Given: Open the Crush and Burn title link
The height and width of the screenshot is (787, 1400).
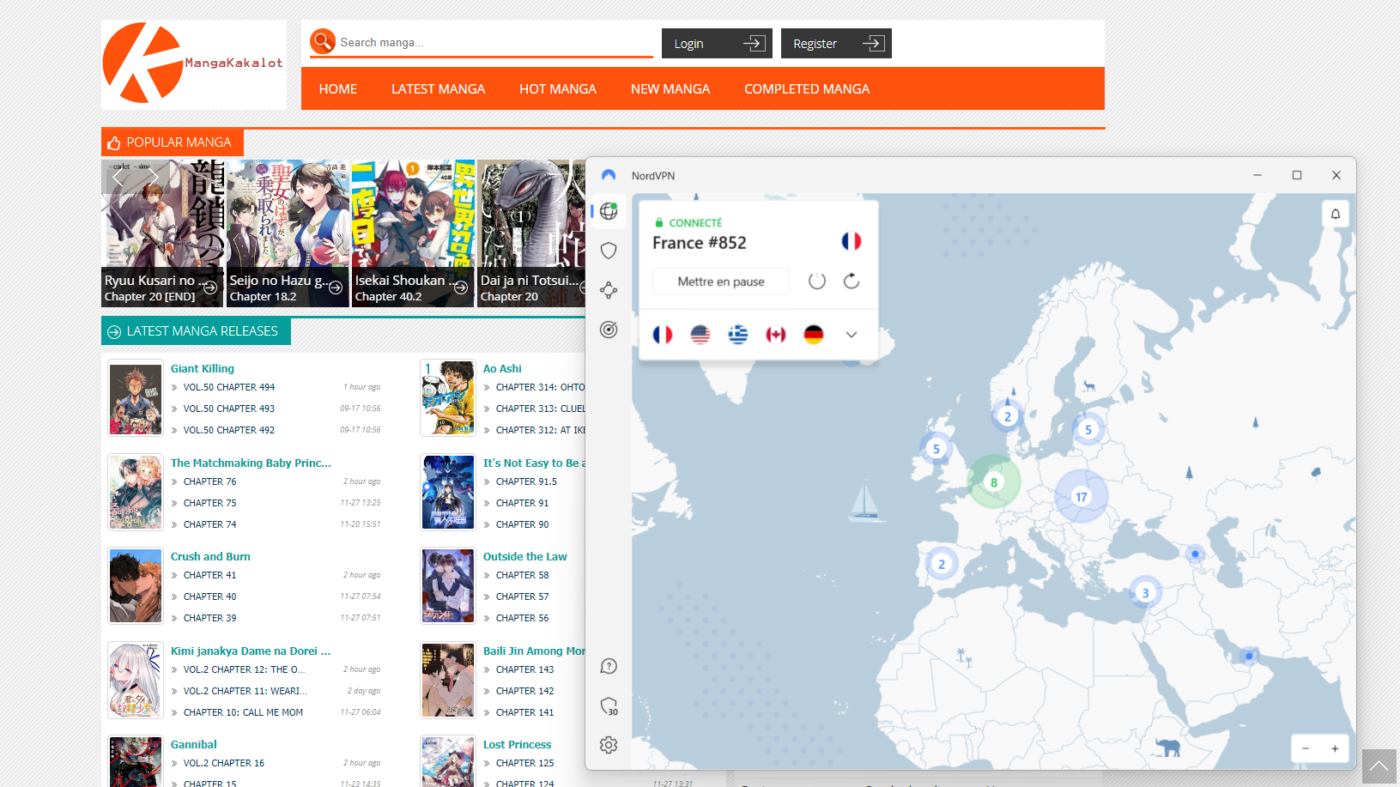Looking at the screenshot, I should click(x=210, y=557).
